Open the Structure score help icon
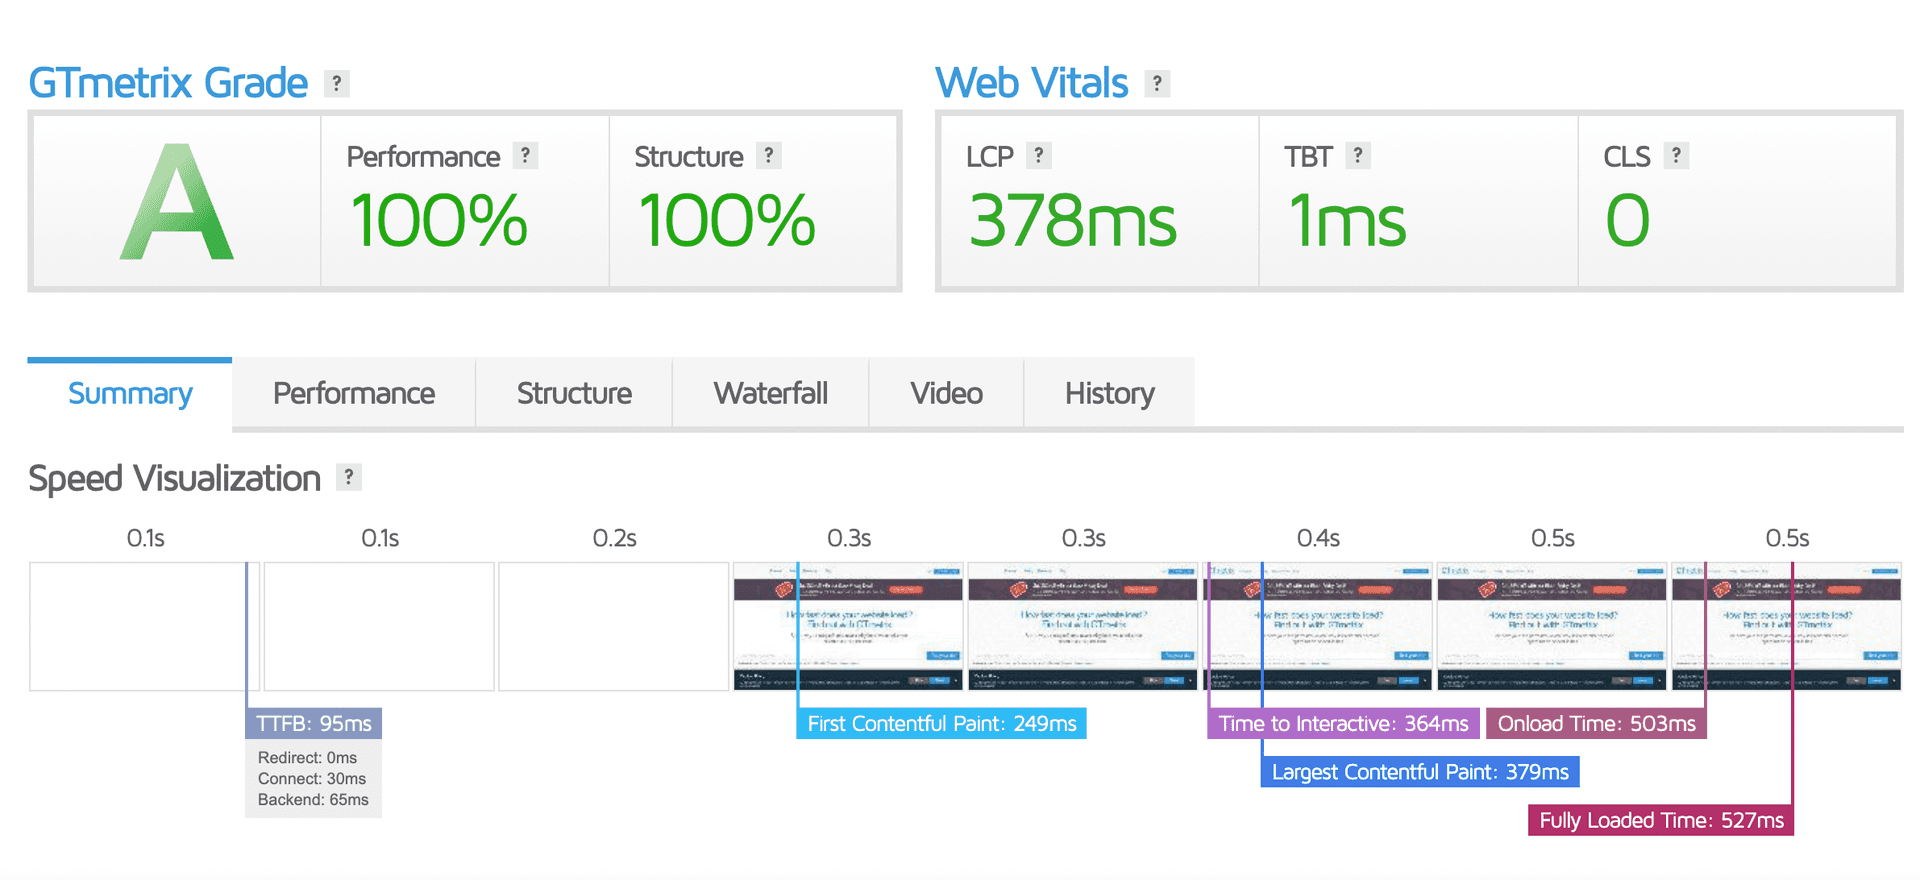1920x880 pixels. (x=768, y=156)
